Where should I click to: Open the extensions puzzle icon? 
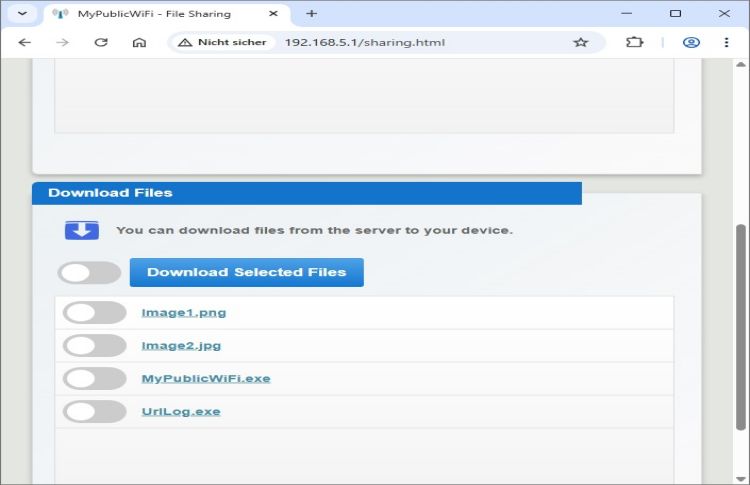pyautogui.click(x=634, y=43)
